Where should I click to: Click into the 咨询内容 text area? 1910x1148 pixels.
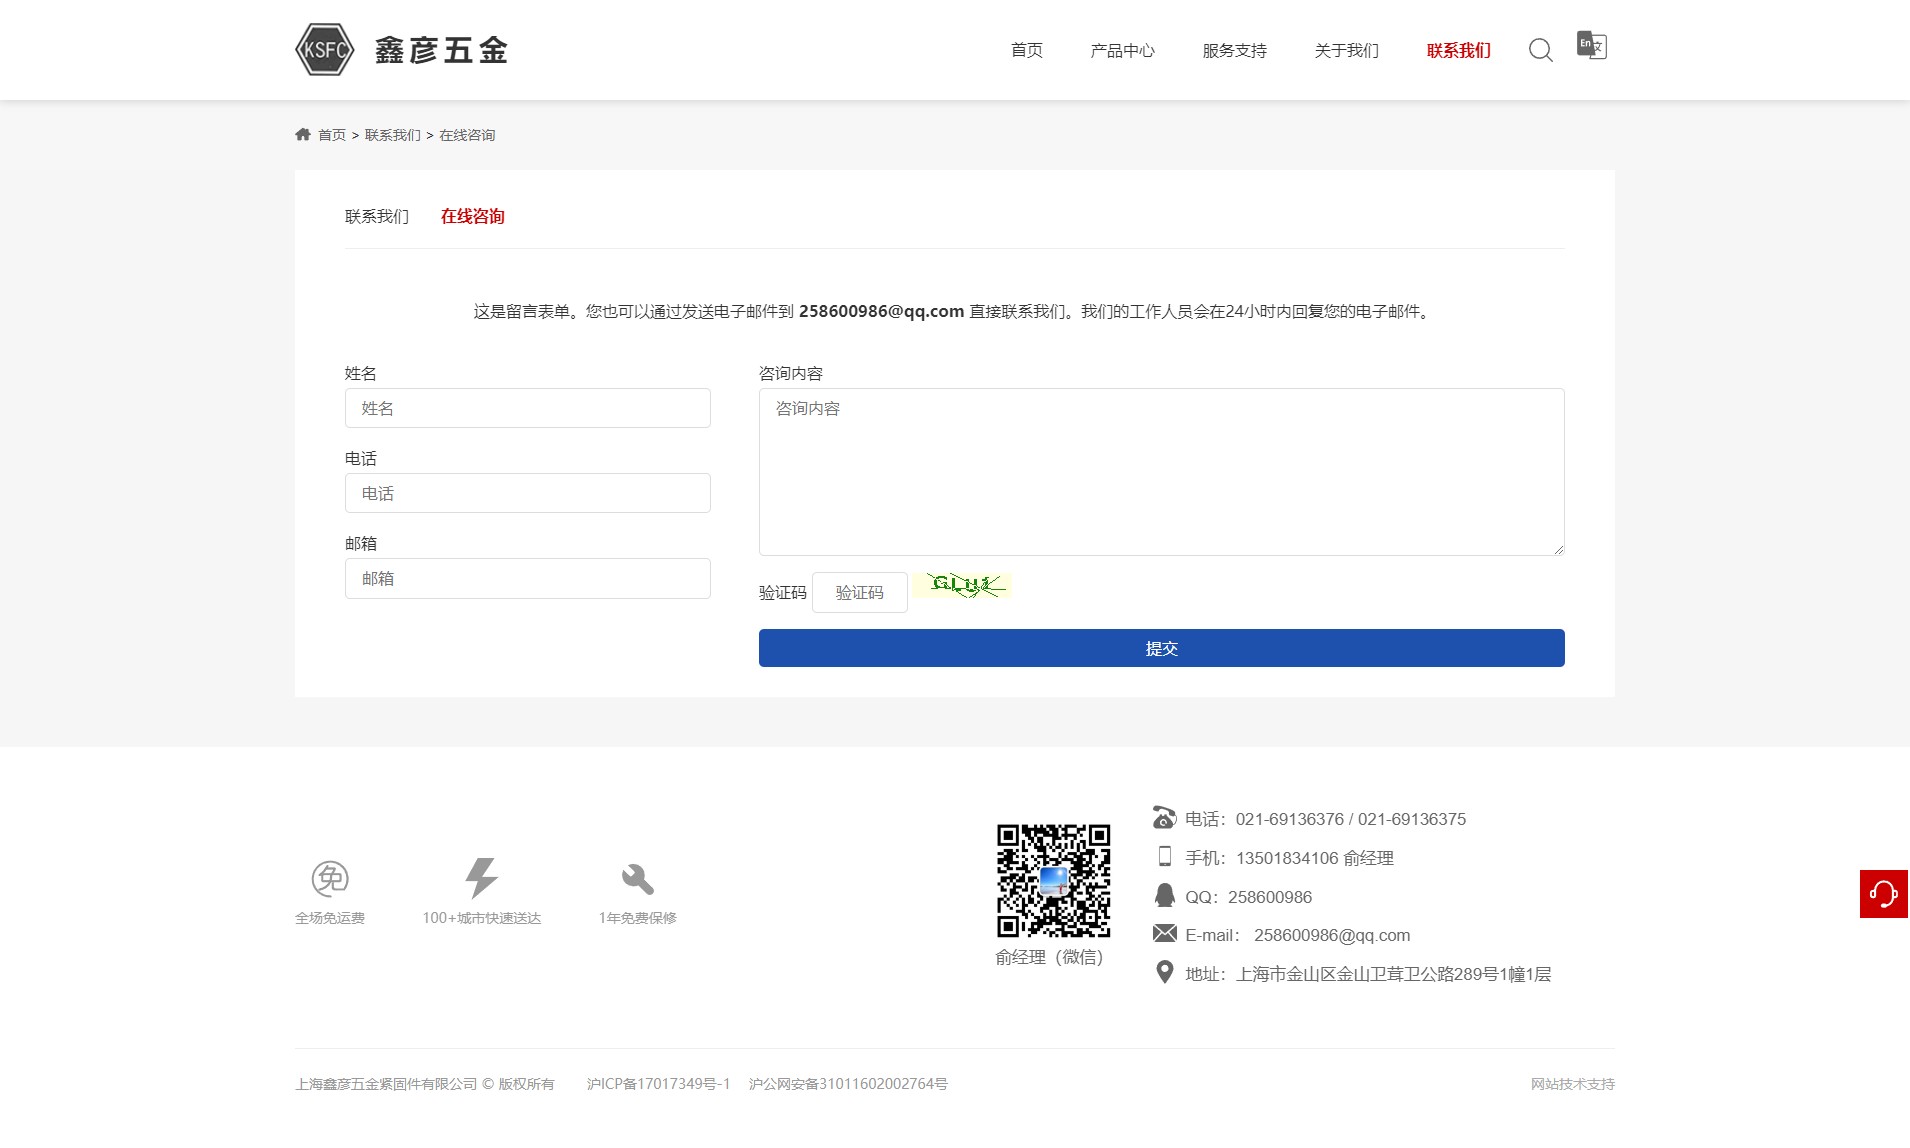click(x=1161, y=471)
